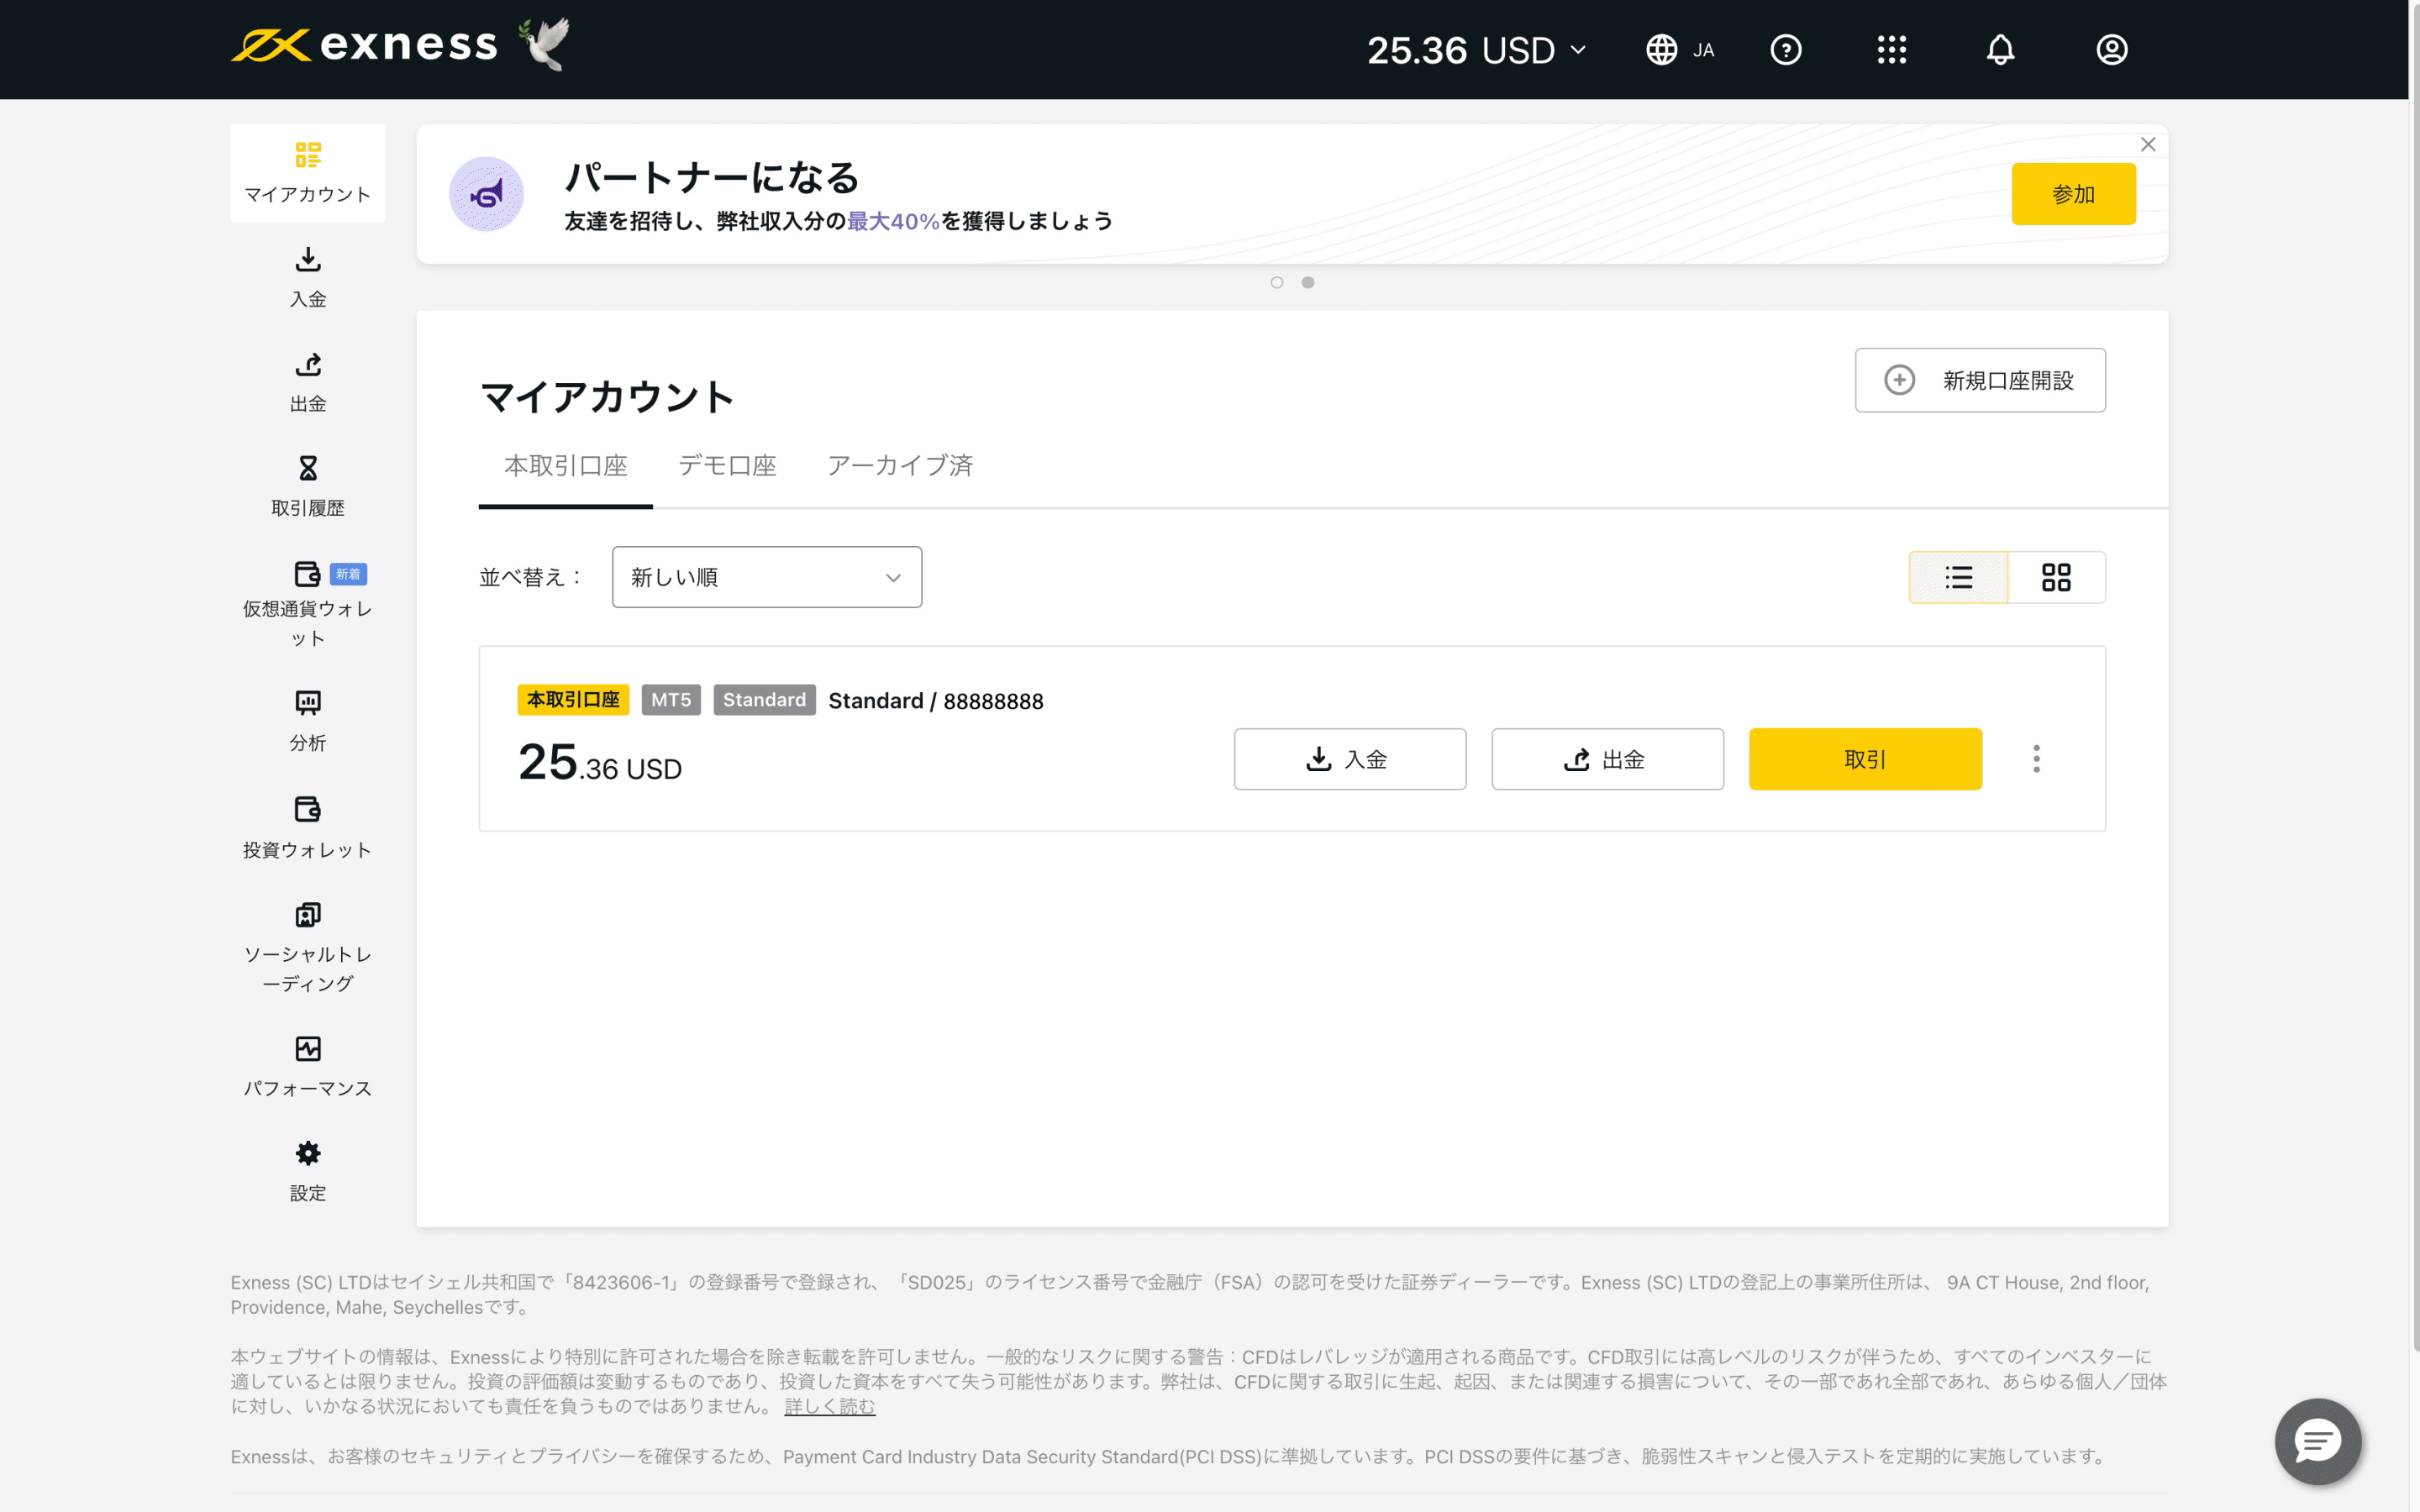Open the 25.36 USD balance dropdown
Viewport: 2420px width, 1512px height.
click(1476, 50)
